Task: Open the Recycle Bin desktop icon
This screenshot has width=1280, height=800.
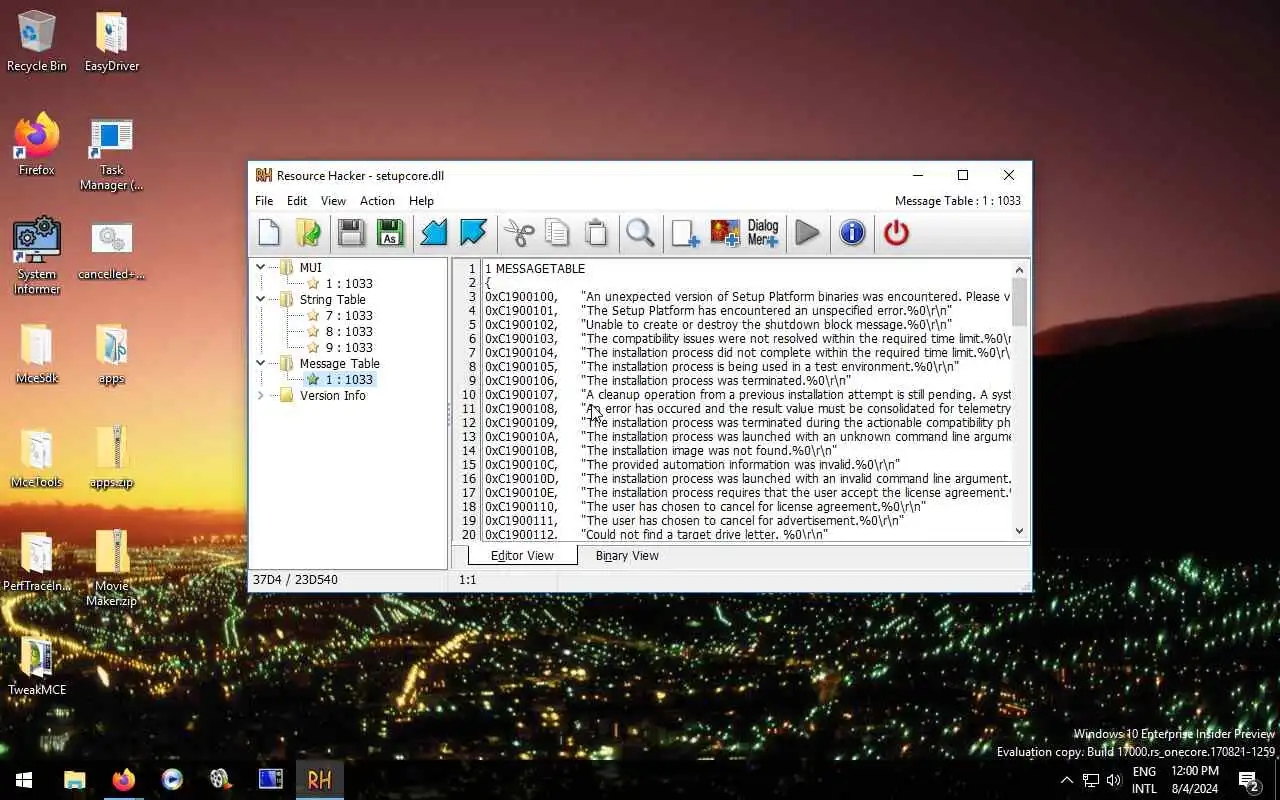Action: tap(37, 41)
